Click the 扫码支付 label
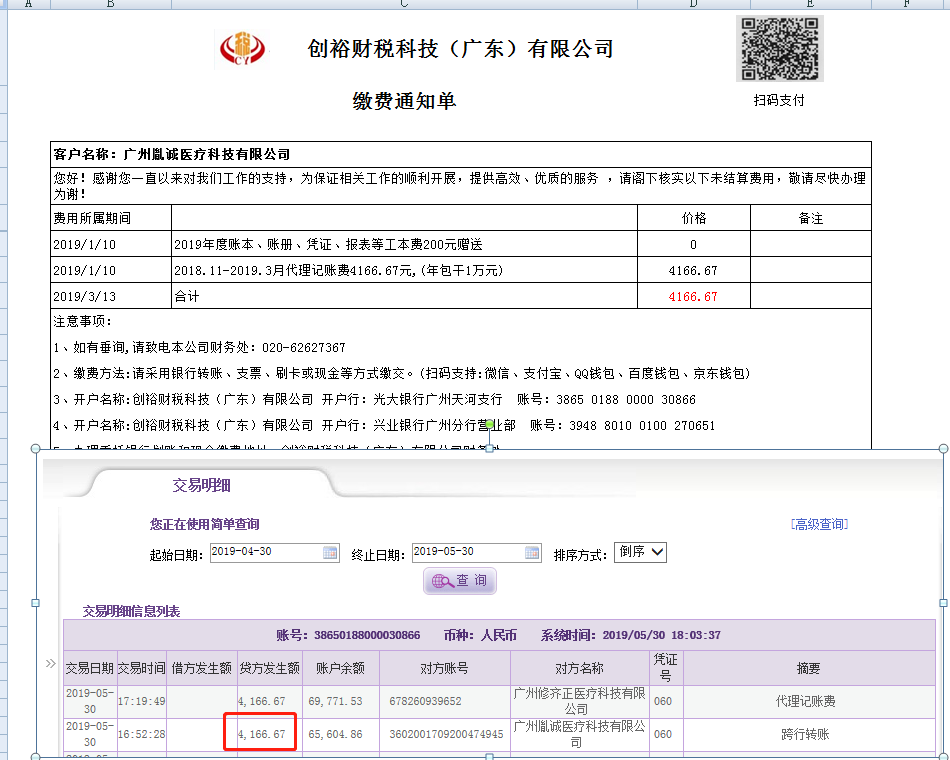The width and height of the screenshot is (950, 760). tap(779, 101)
